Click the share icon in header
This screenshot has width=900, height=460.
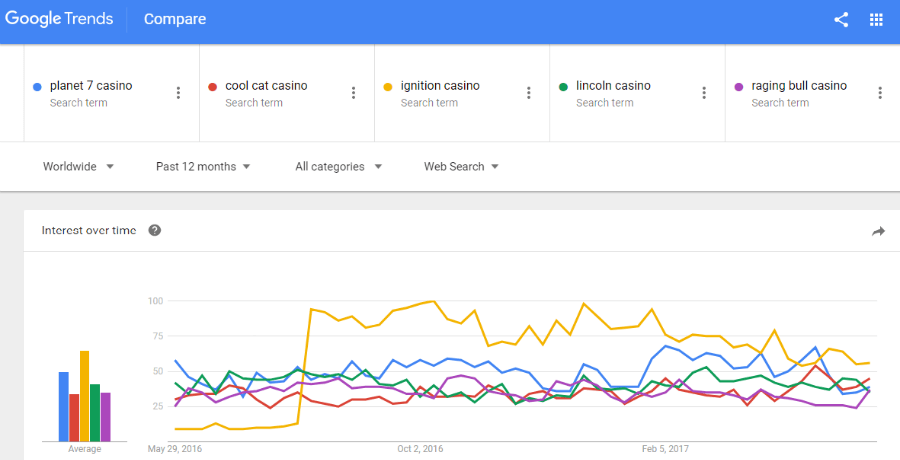pos(841,20)
